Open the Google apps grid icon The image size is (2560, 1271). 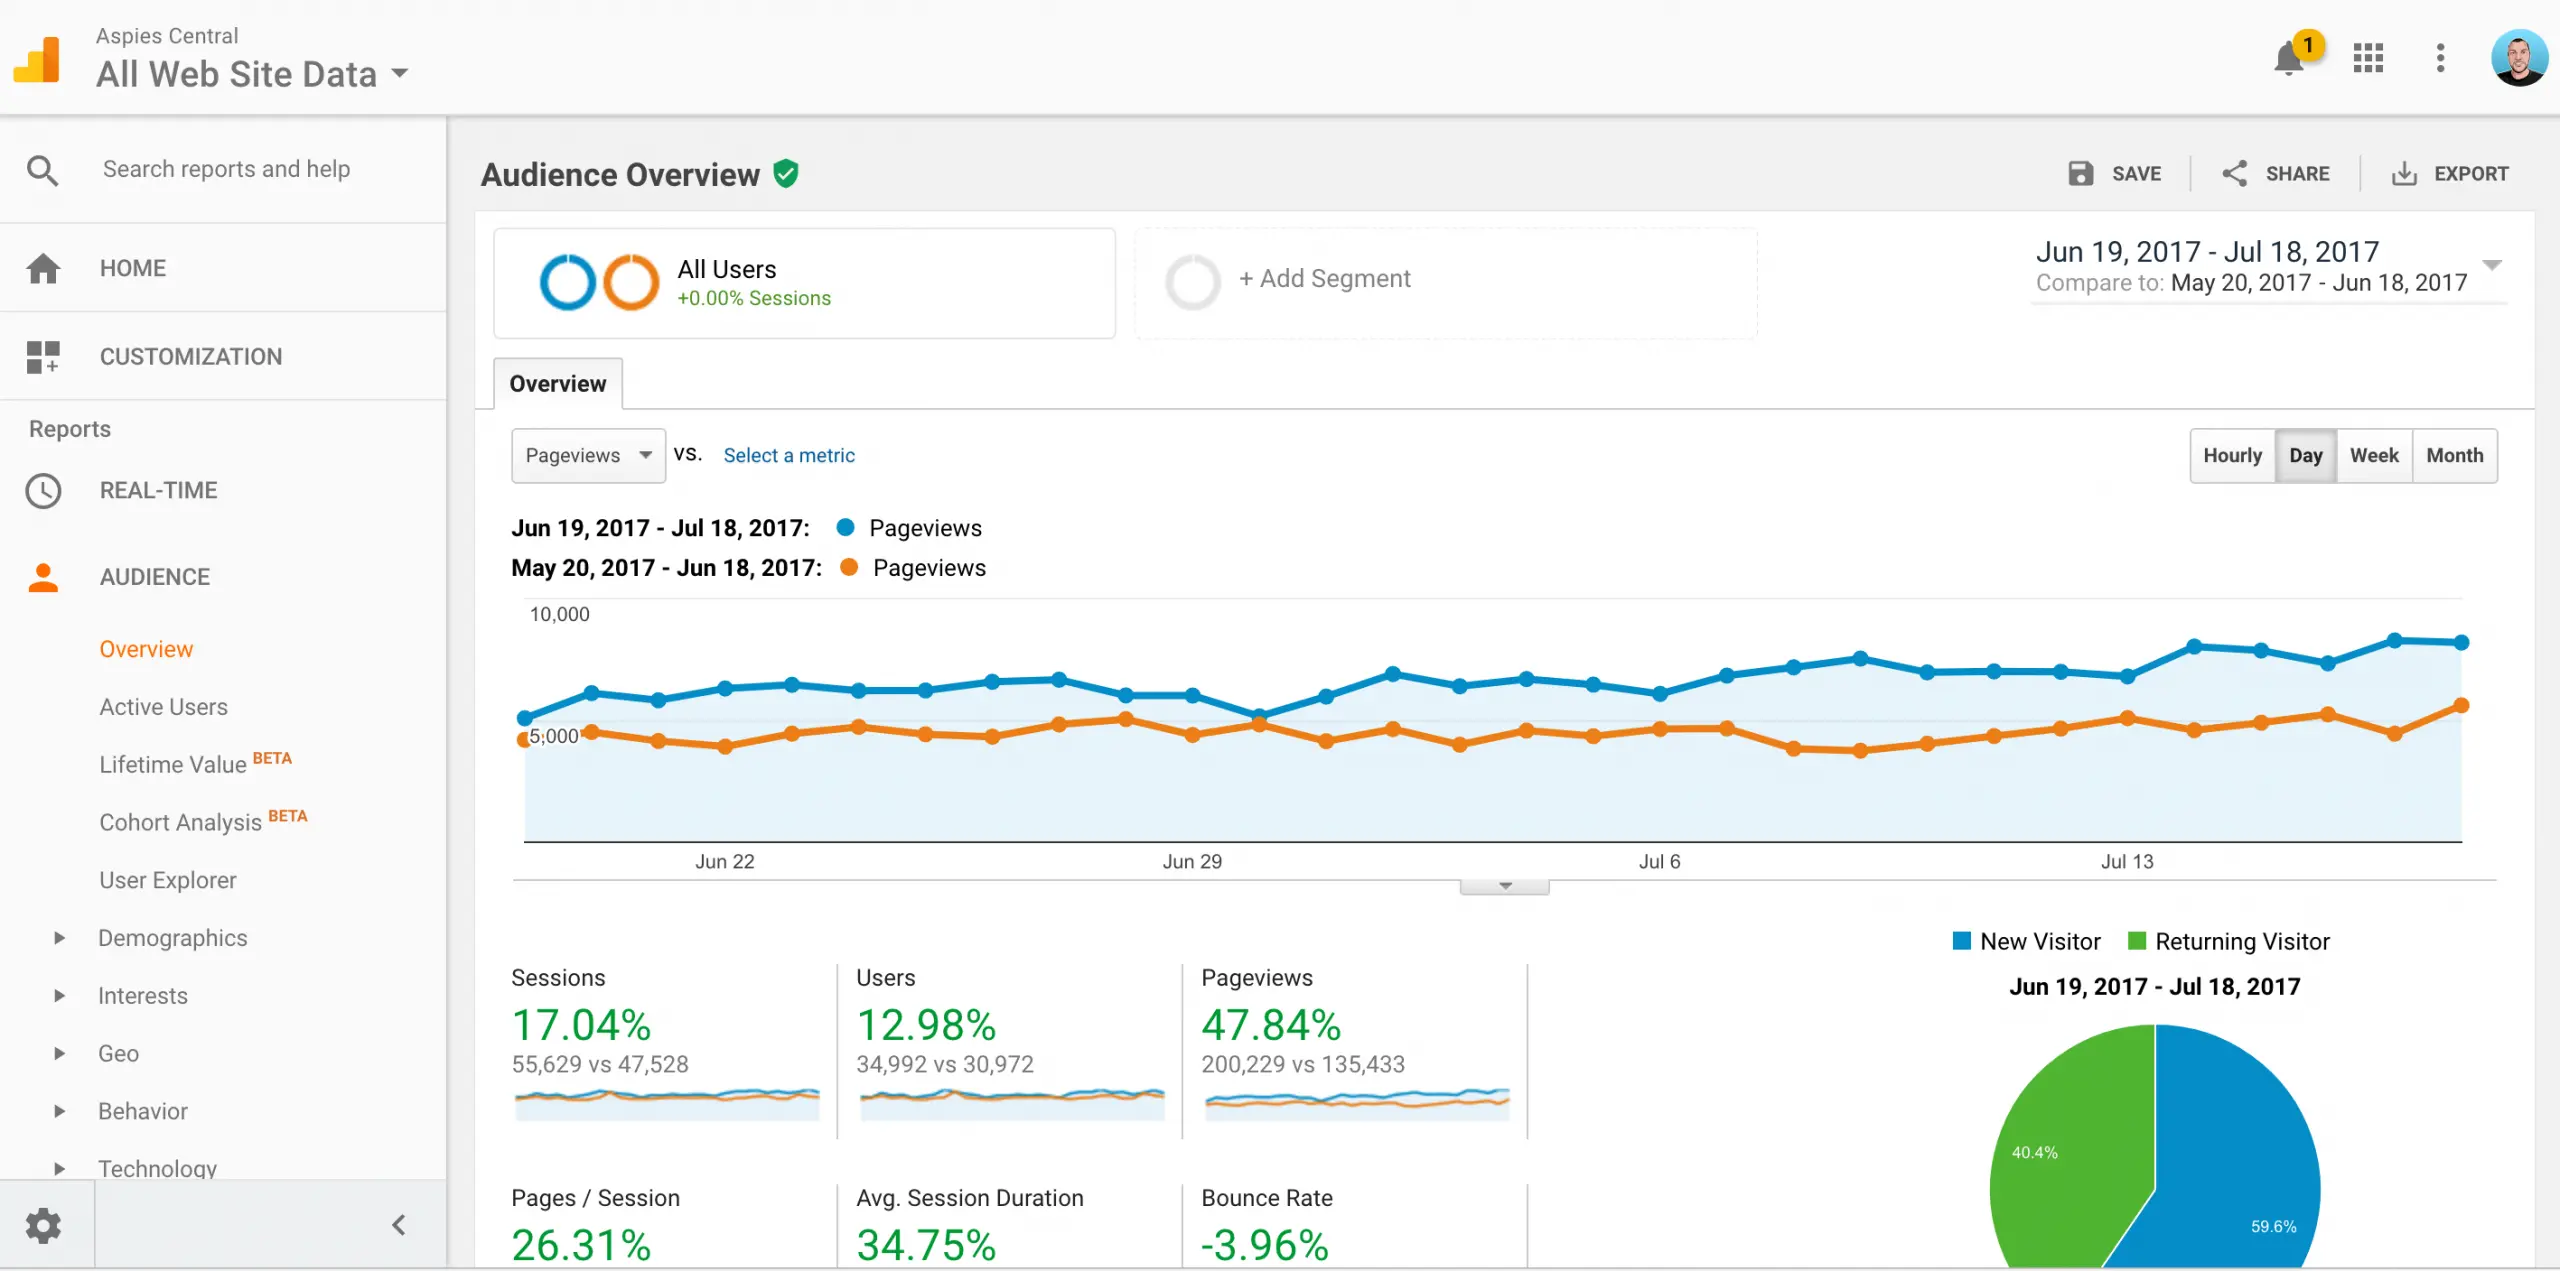pos(2368,58)
